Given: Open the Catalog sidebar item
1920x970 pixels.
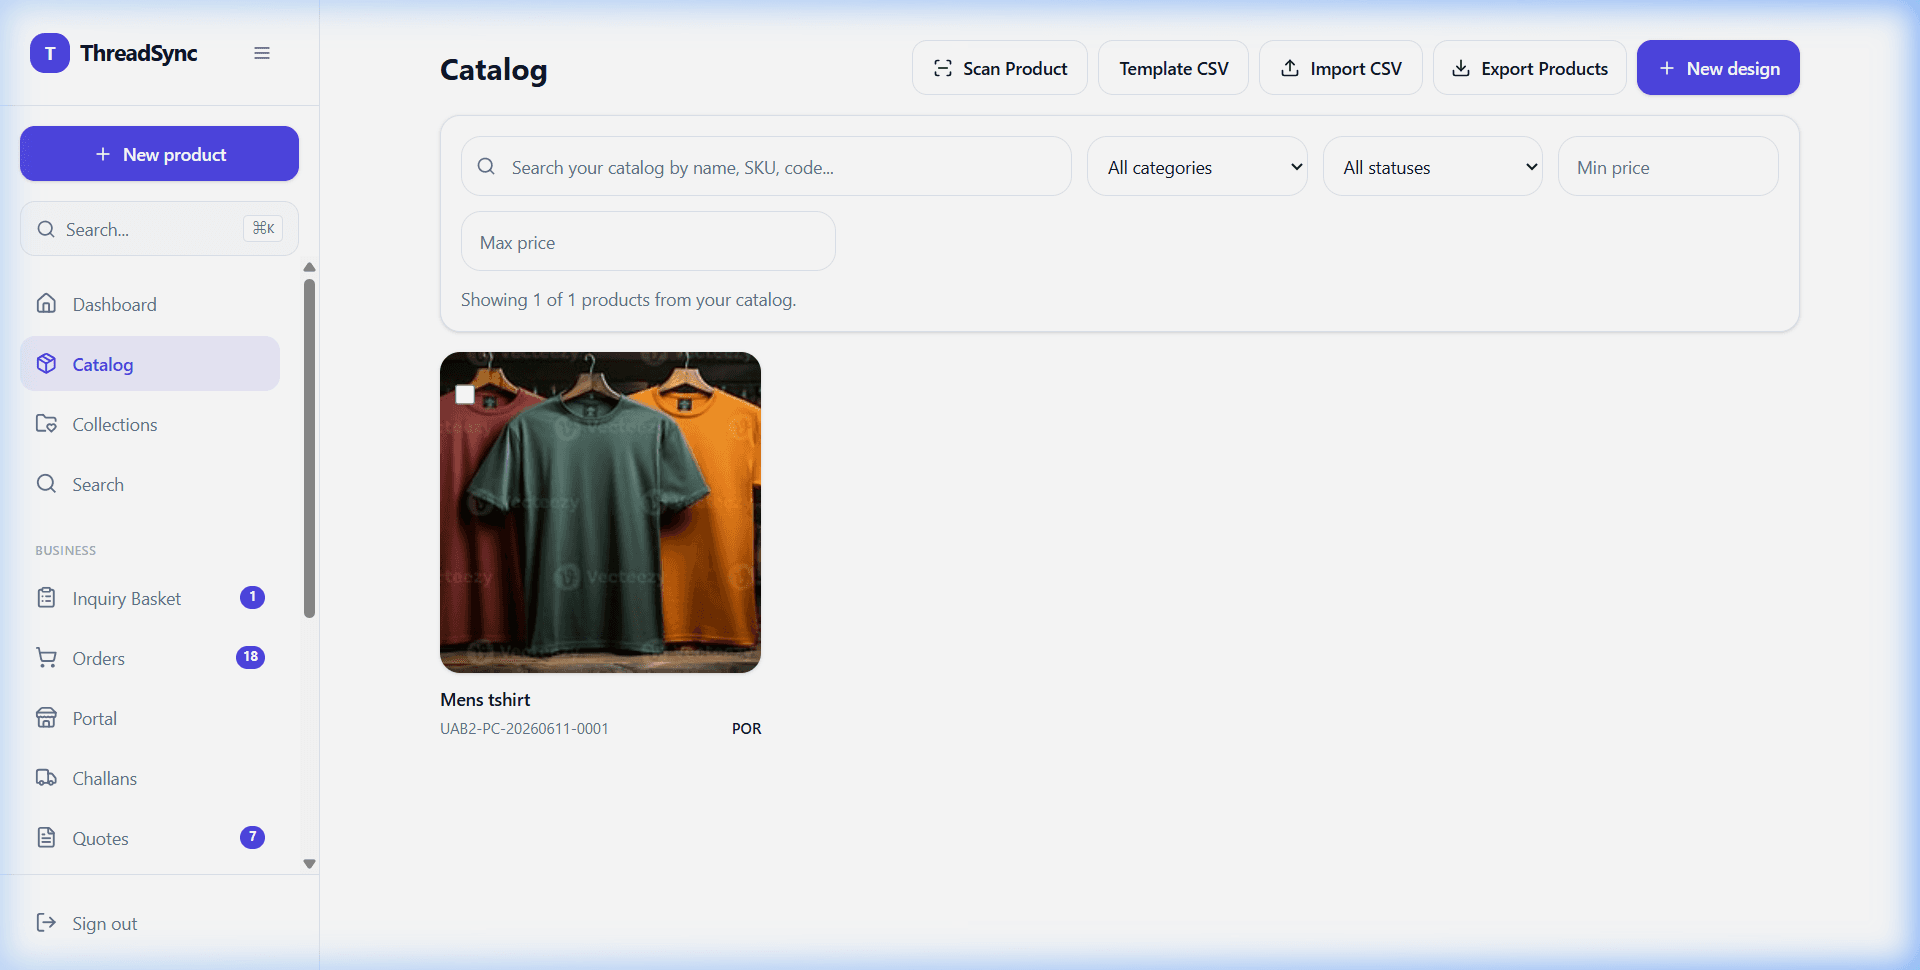Looking at the screenshot, I should 150,364.
